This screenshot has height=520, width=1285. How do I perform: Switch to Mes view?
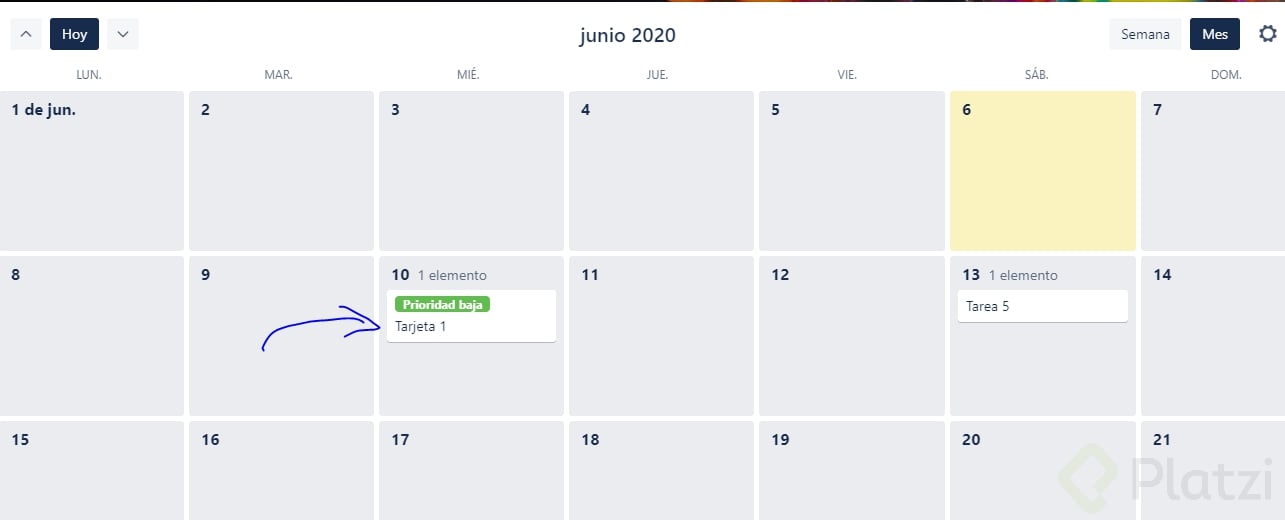[1215, 34]
